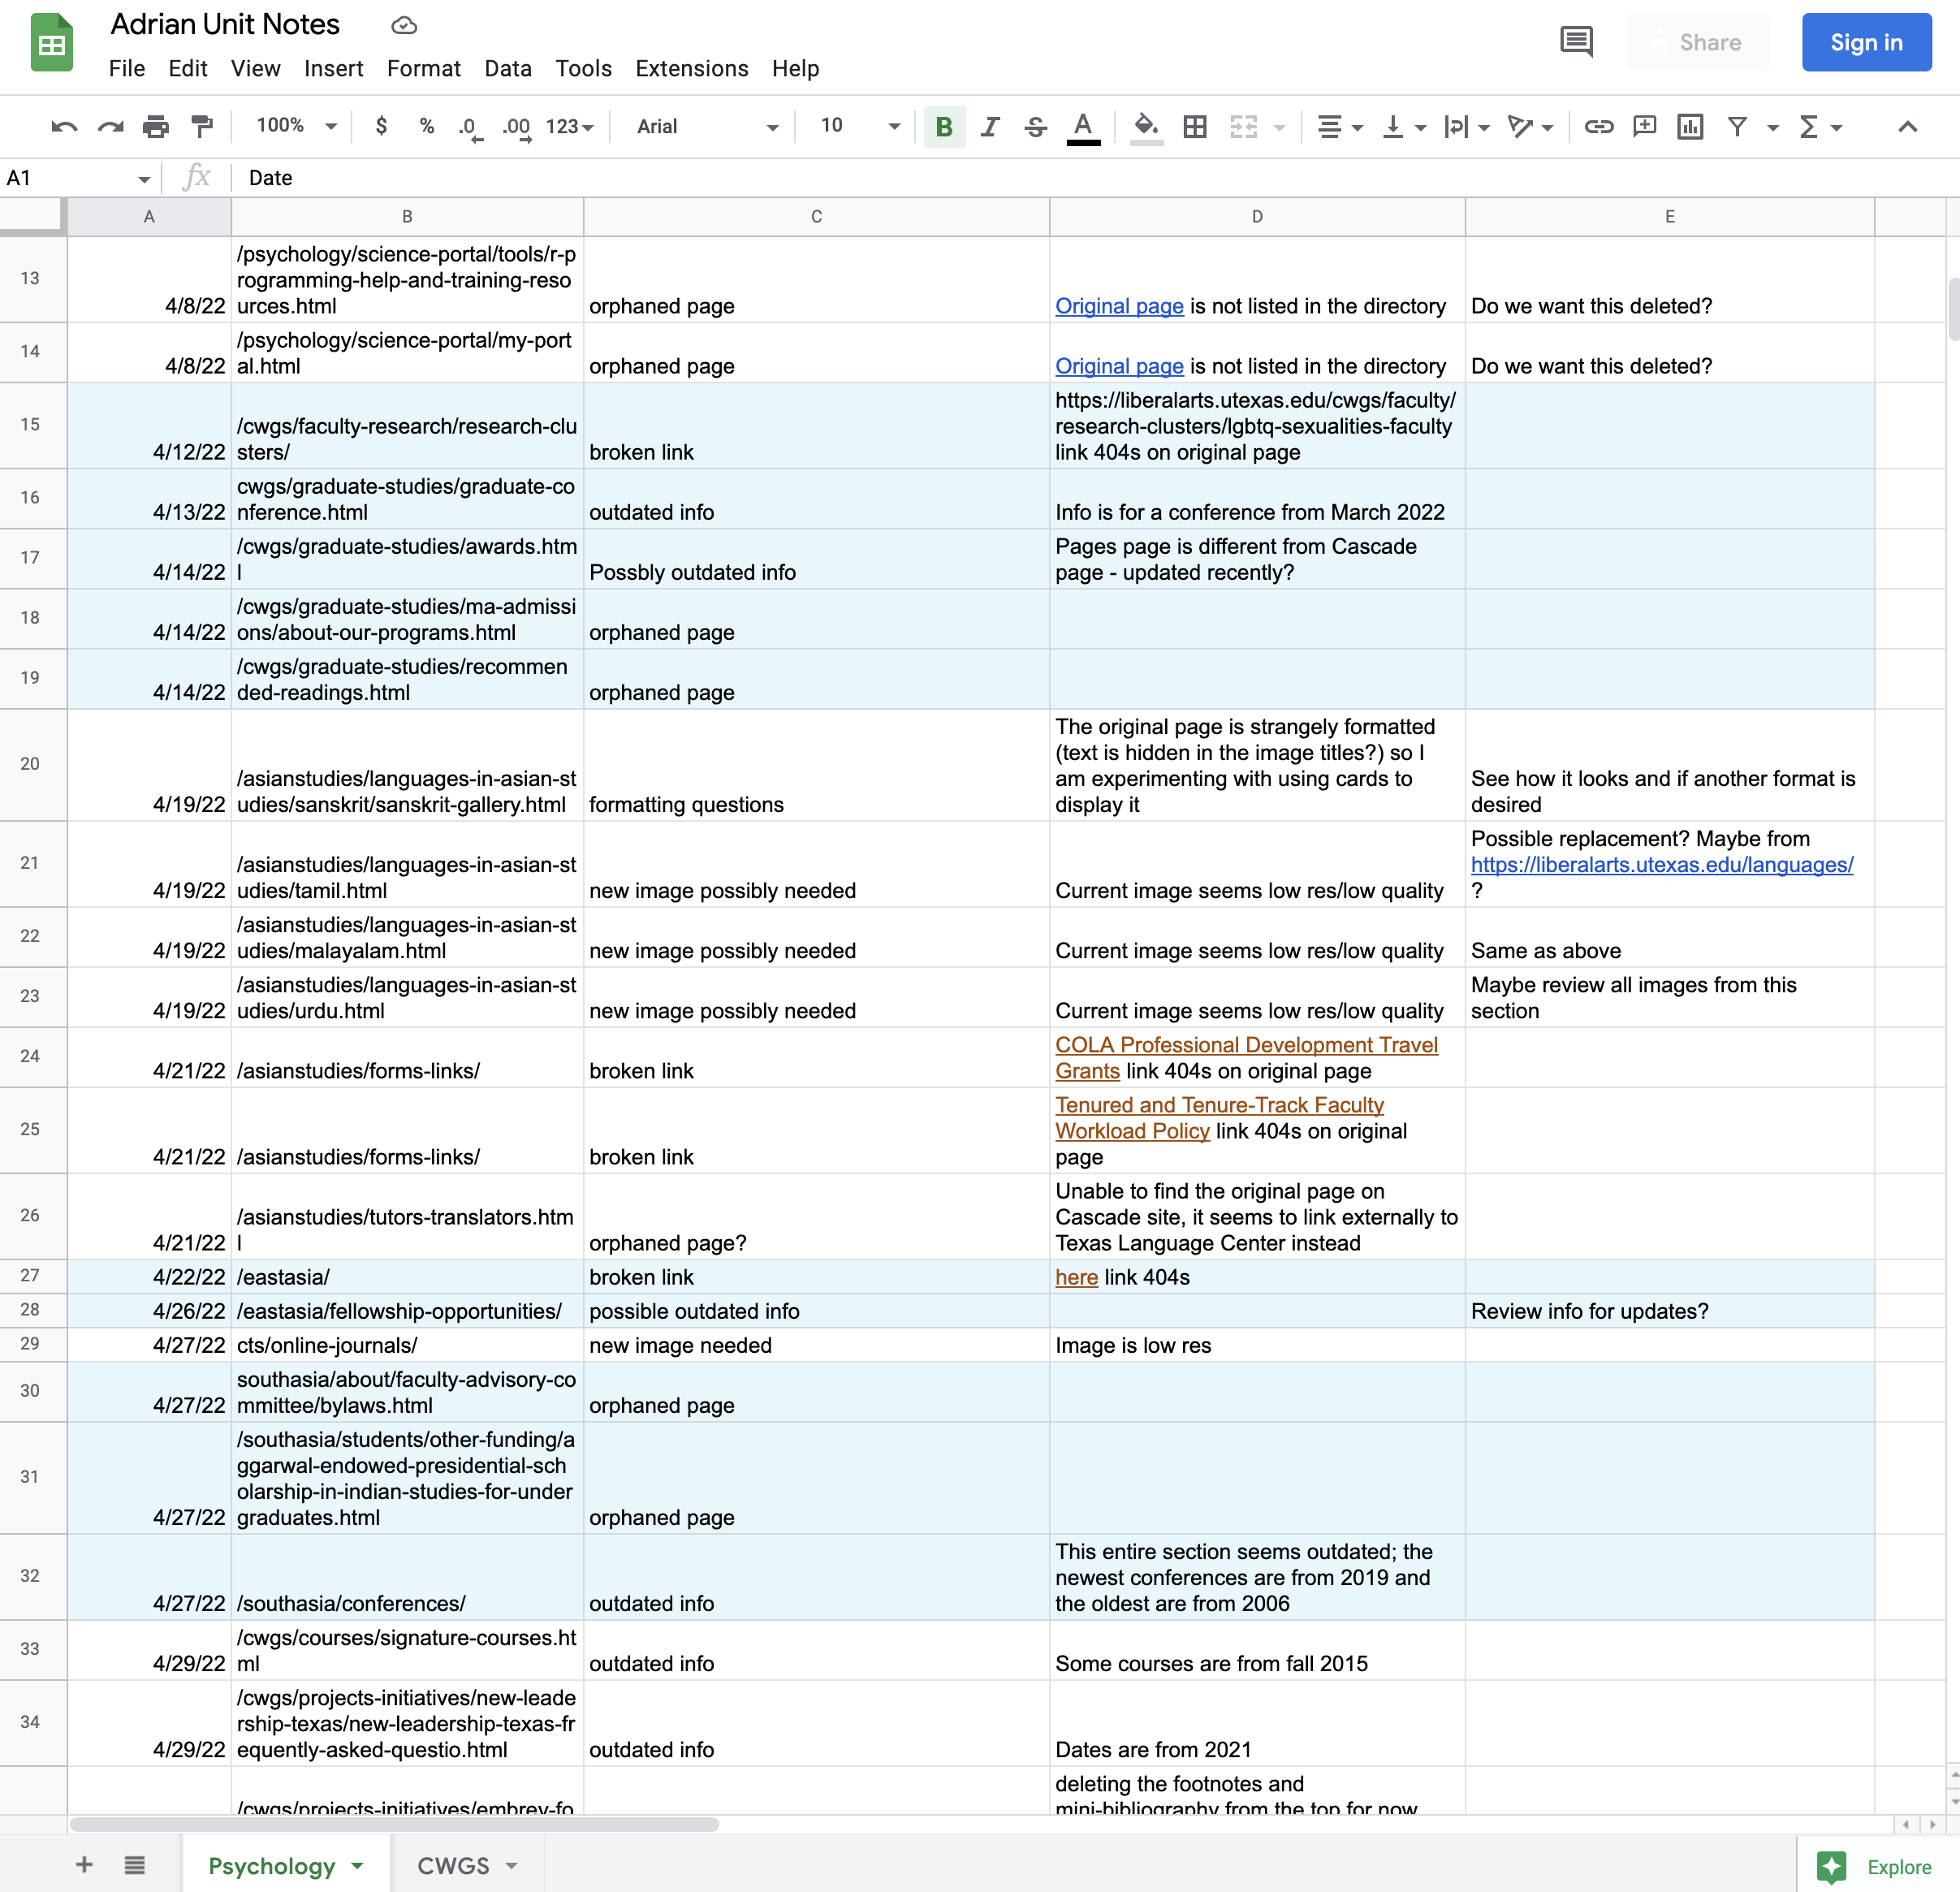Click the Undo icon
This screenshot has width=1960, height=1892.
pyautogui.click(x=64, y=127)
